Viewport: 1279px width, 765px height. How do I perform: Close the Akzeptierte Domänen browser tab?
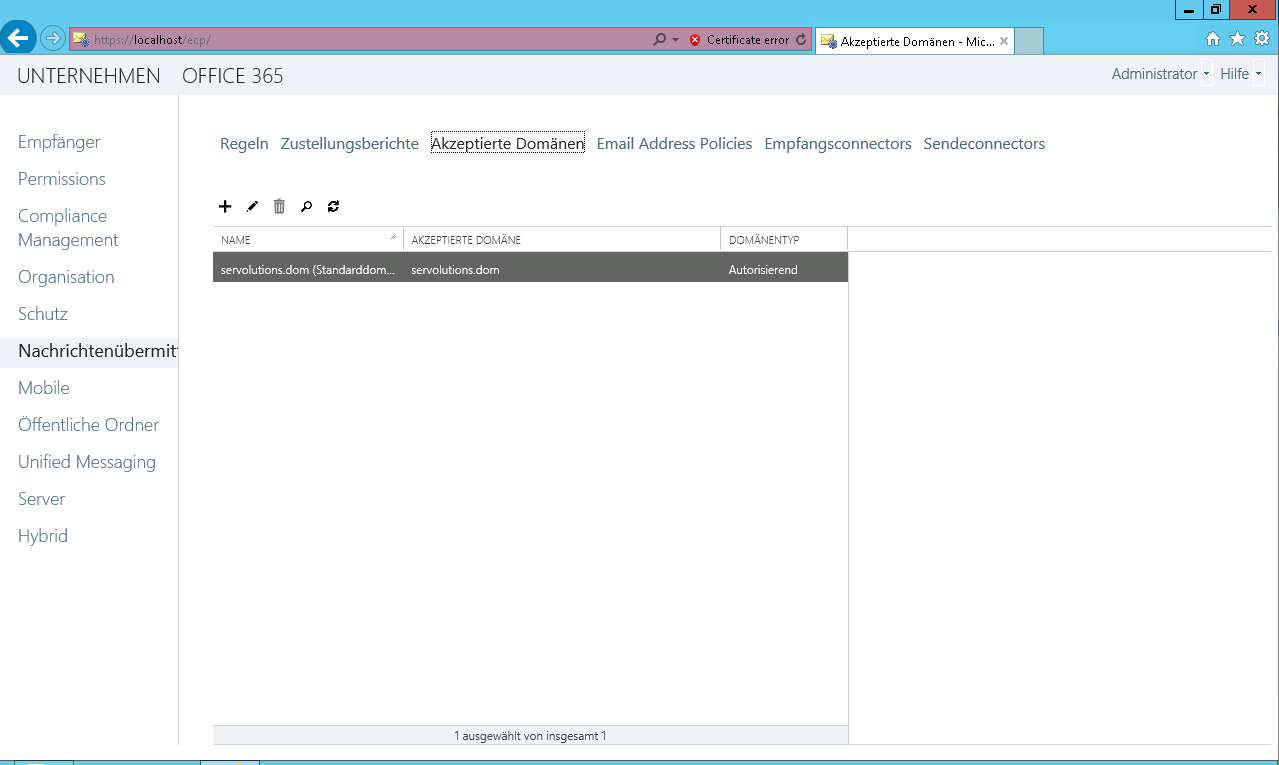[1003, 41]
